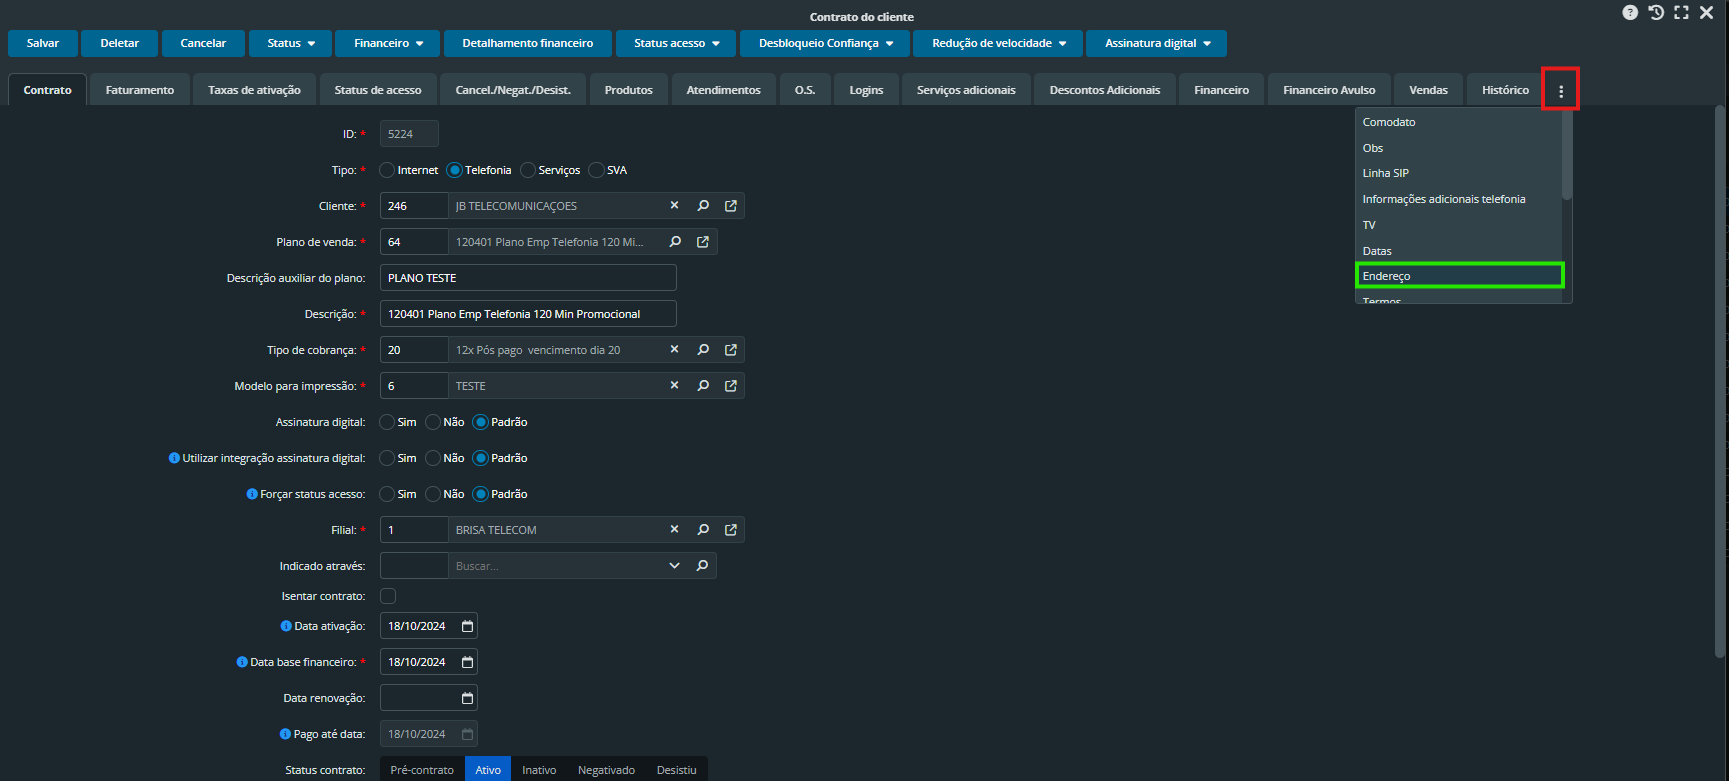Choose Sim for Assinatura digital
This screenshot has width=1729, height=781.
[387, 422]
